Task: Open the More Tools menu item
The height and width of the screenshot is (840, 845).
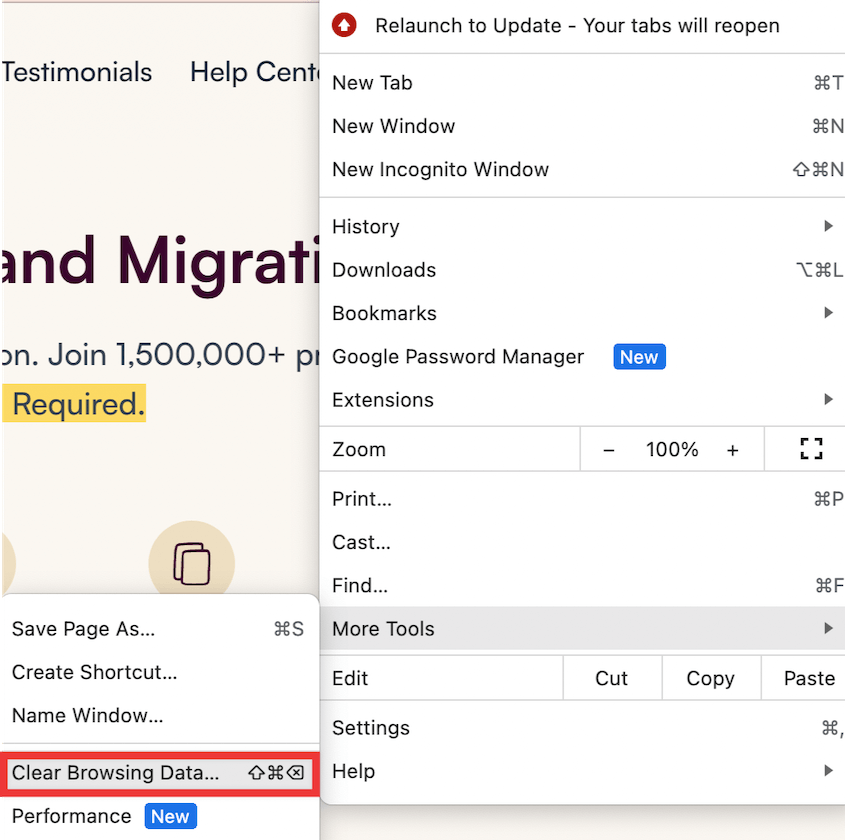Action: tap(582, 629)
